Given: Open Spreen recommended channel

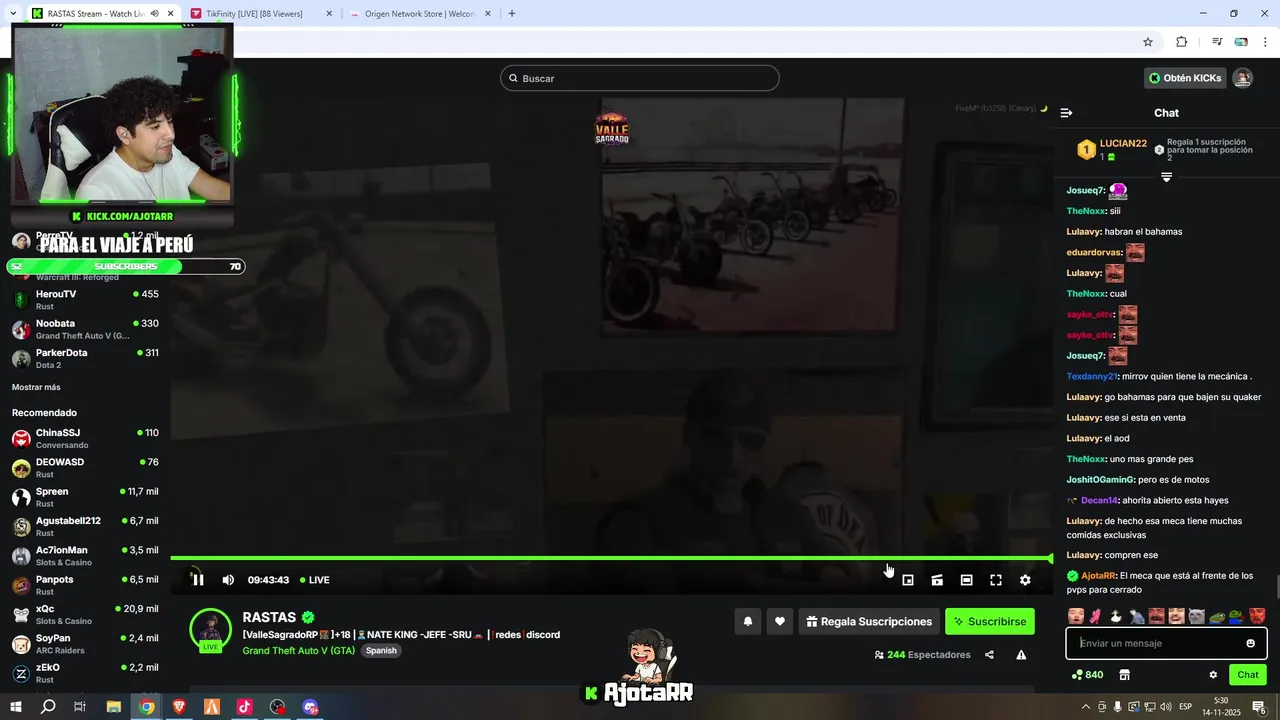Looking at the screenshot, I should (x=85, y=497).
